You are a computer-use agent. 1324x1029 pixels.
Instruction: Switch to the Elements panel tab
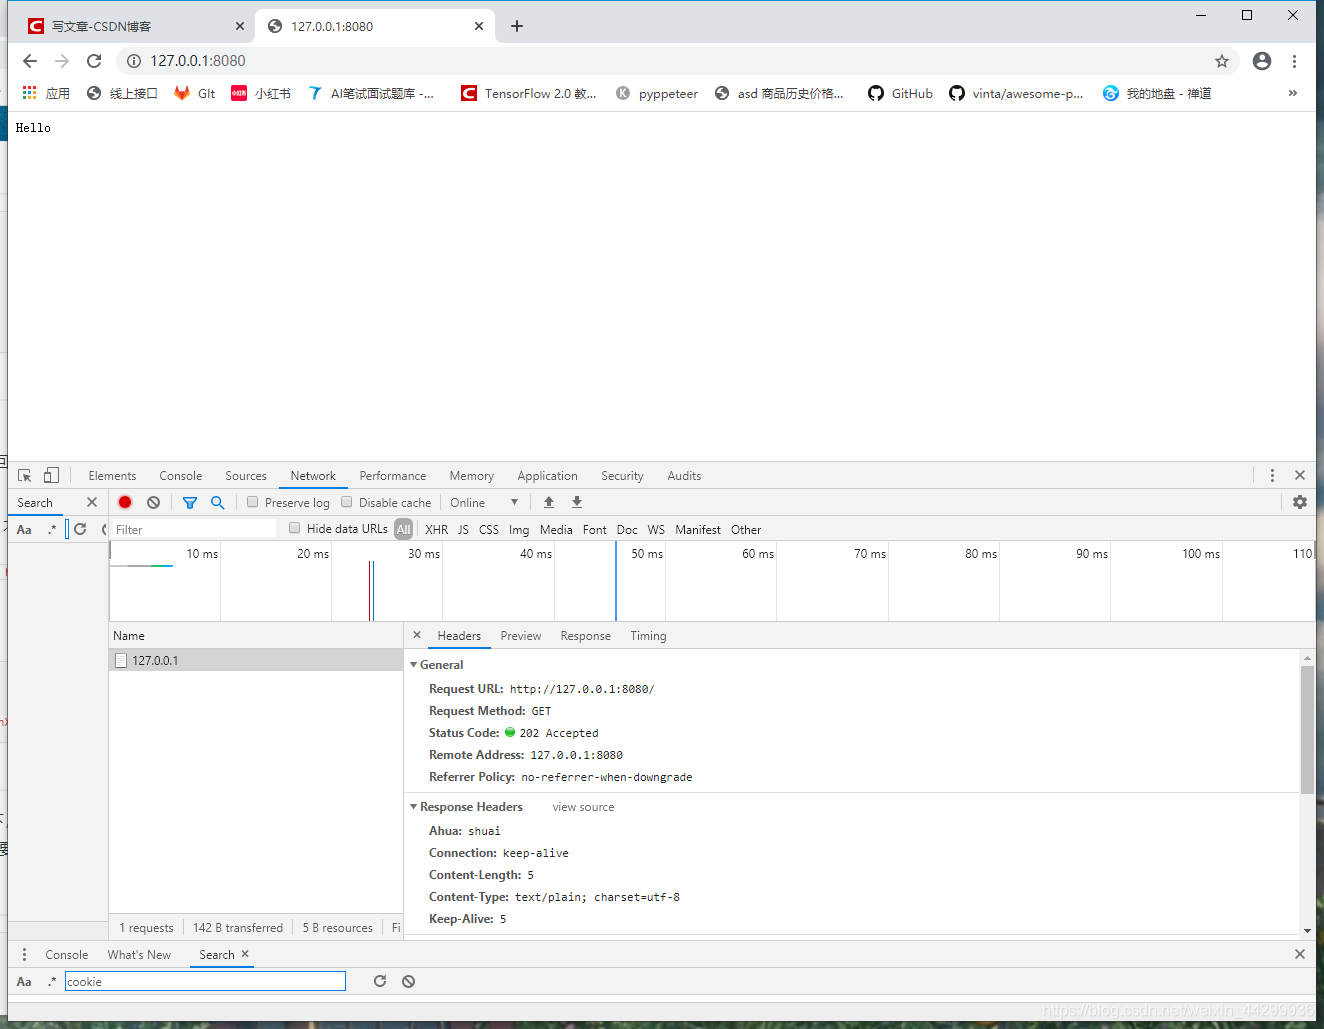112,476
